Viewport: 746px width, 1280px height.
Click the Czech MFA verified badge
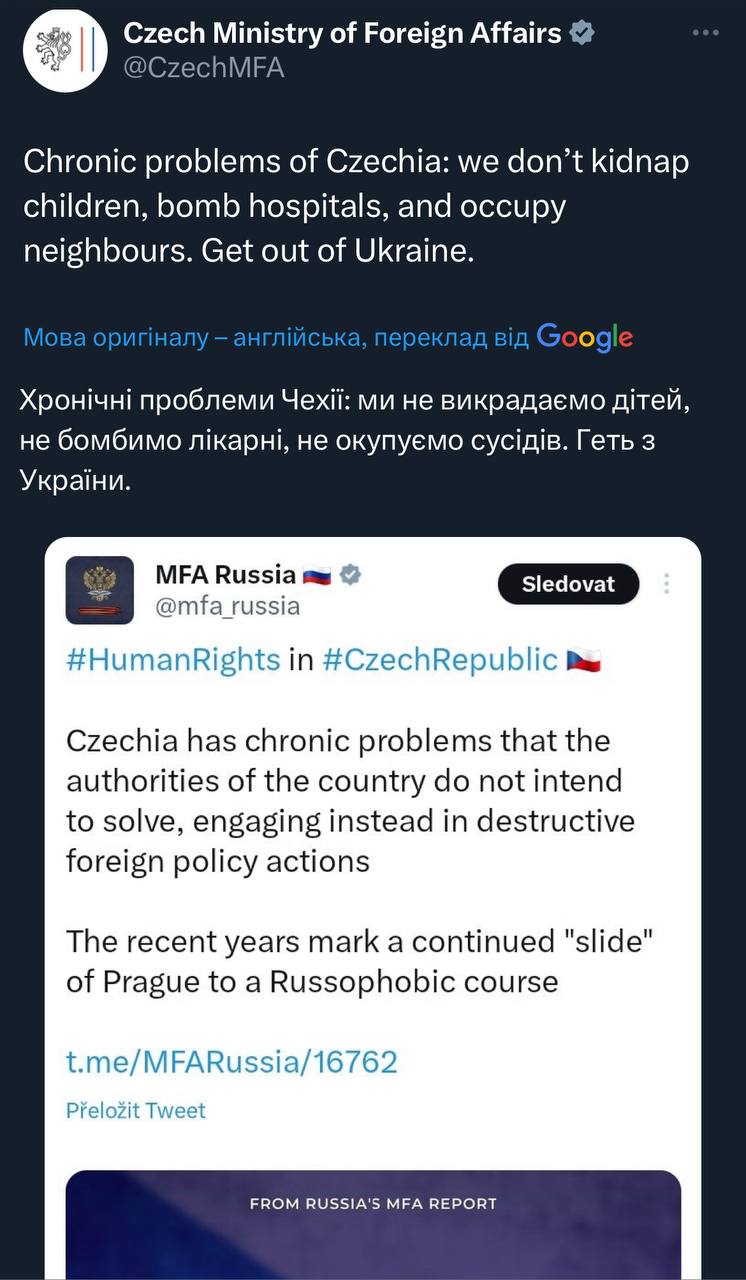point(582,34)
